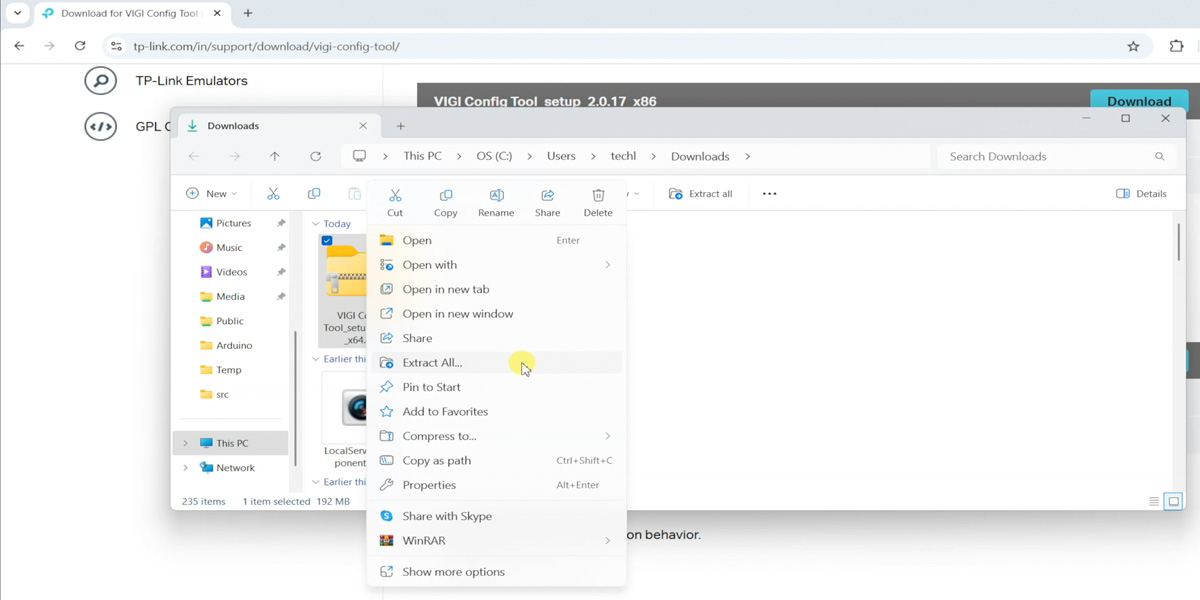
Task: Click the browser address bar URL
Action: click(x=267, y=46)
